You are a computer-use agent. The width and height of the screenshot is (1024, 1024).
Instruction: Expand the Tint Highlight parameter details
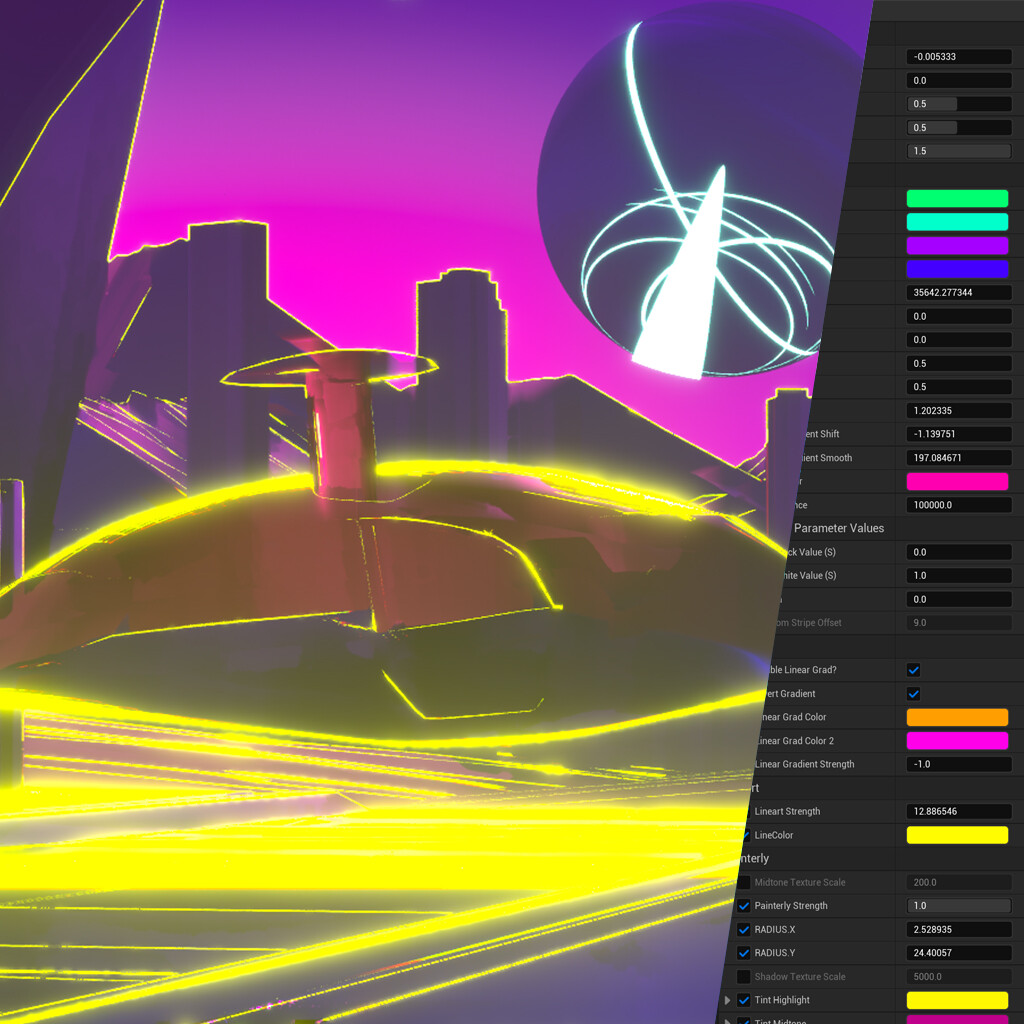[x=727, y=1000]
